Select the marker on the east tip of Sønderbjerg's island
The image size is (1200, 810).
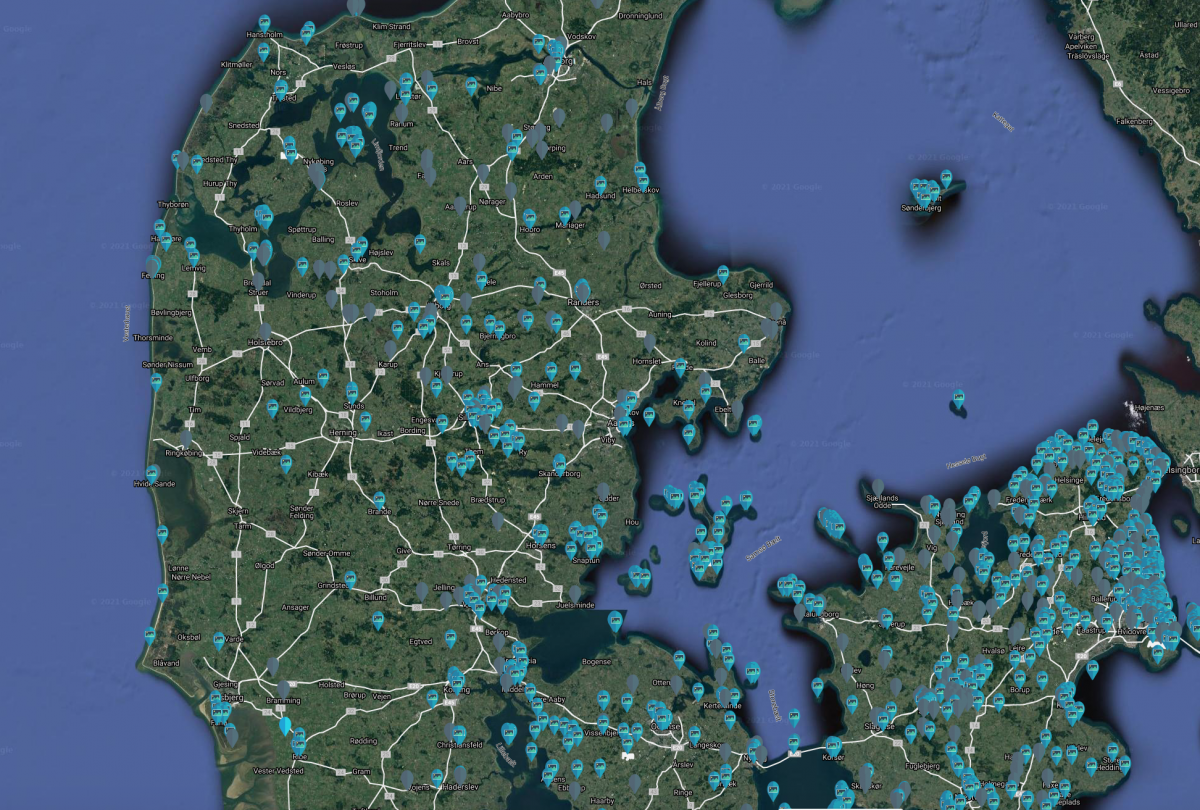click(946, 177)
